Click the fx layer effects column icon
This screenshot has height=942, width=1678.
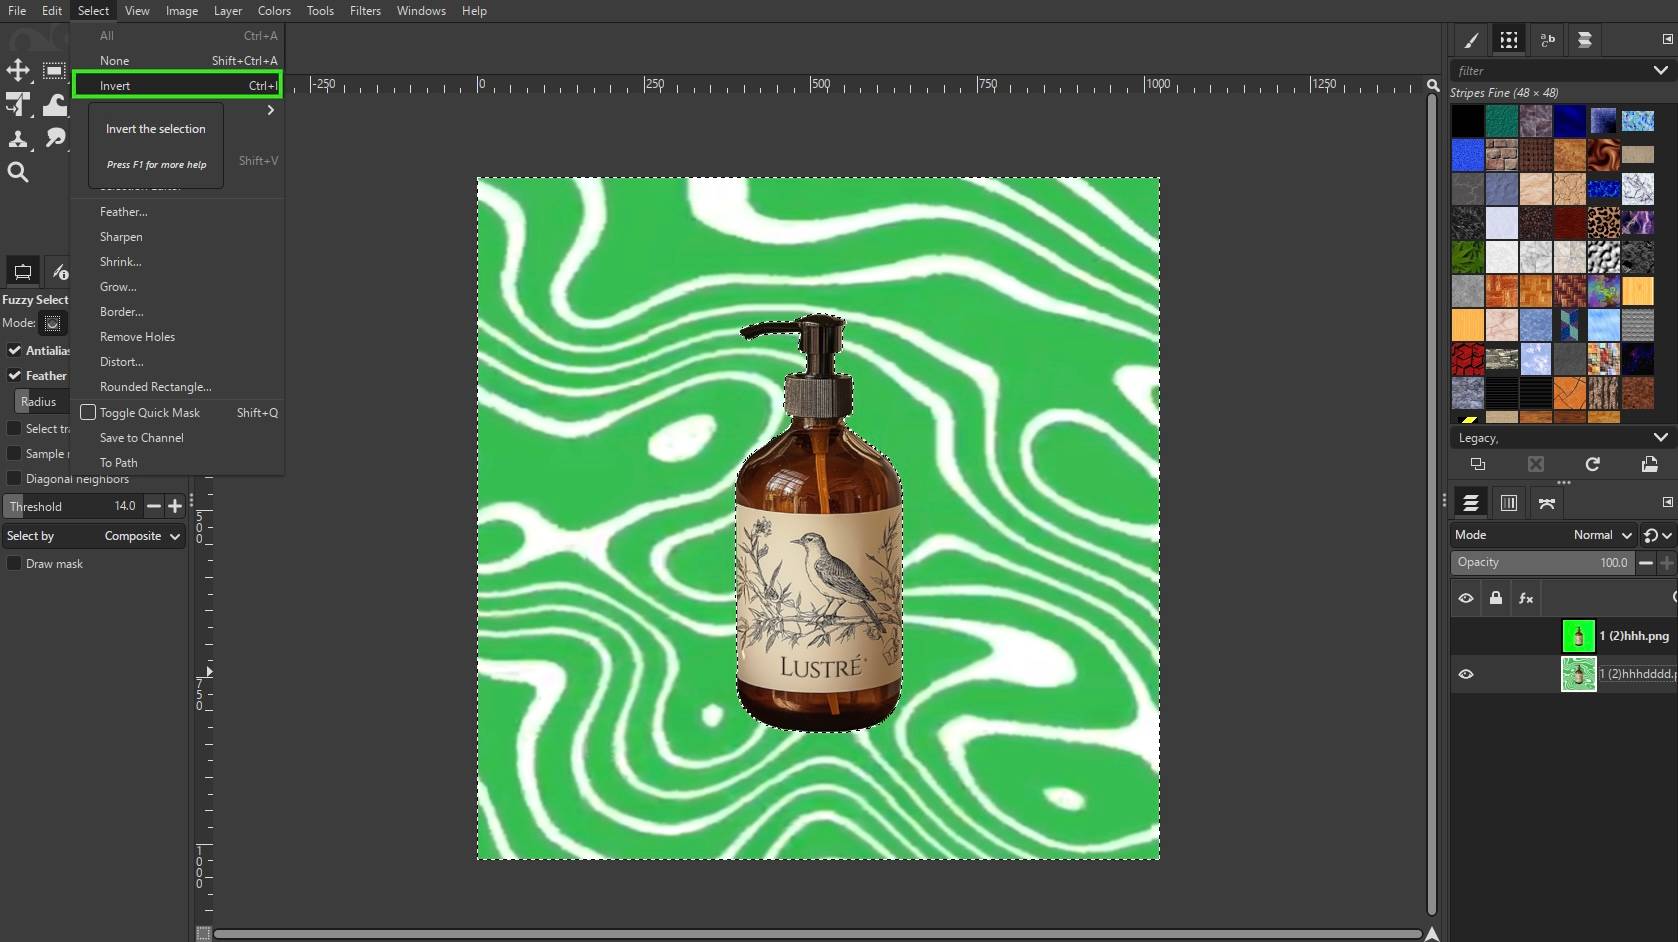pyautogui.click(x=1526, y=598)
